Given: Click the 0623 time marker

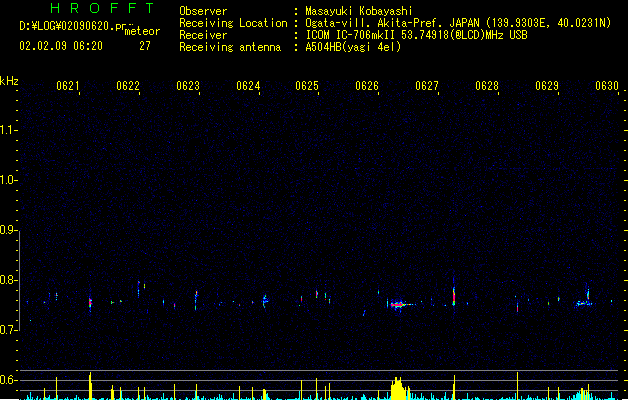Looking at the screenshot, I should pyautogui.click(x=188, y=86).
